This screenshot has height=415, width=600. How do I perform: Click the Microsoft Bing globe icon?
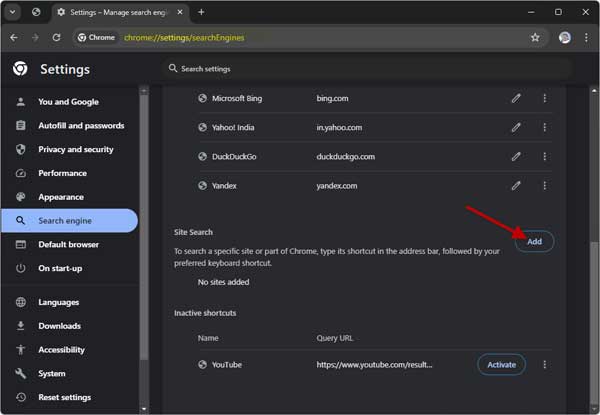click(202, 98)
